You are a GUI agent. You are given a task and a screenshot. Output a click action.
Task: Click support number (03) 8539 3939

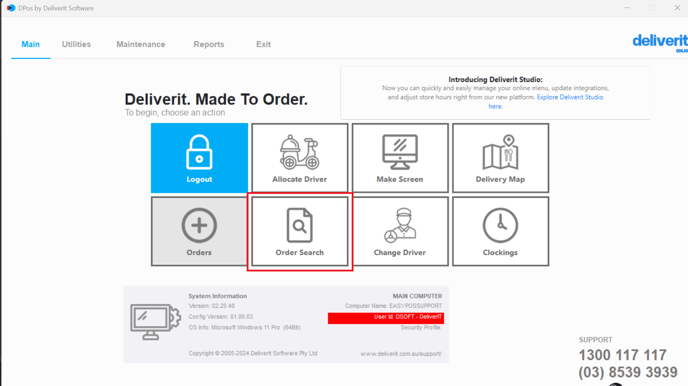(x=628, y=372)
